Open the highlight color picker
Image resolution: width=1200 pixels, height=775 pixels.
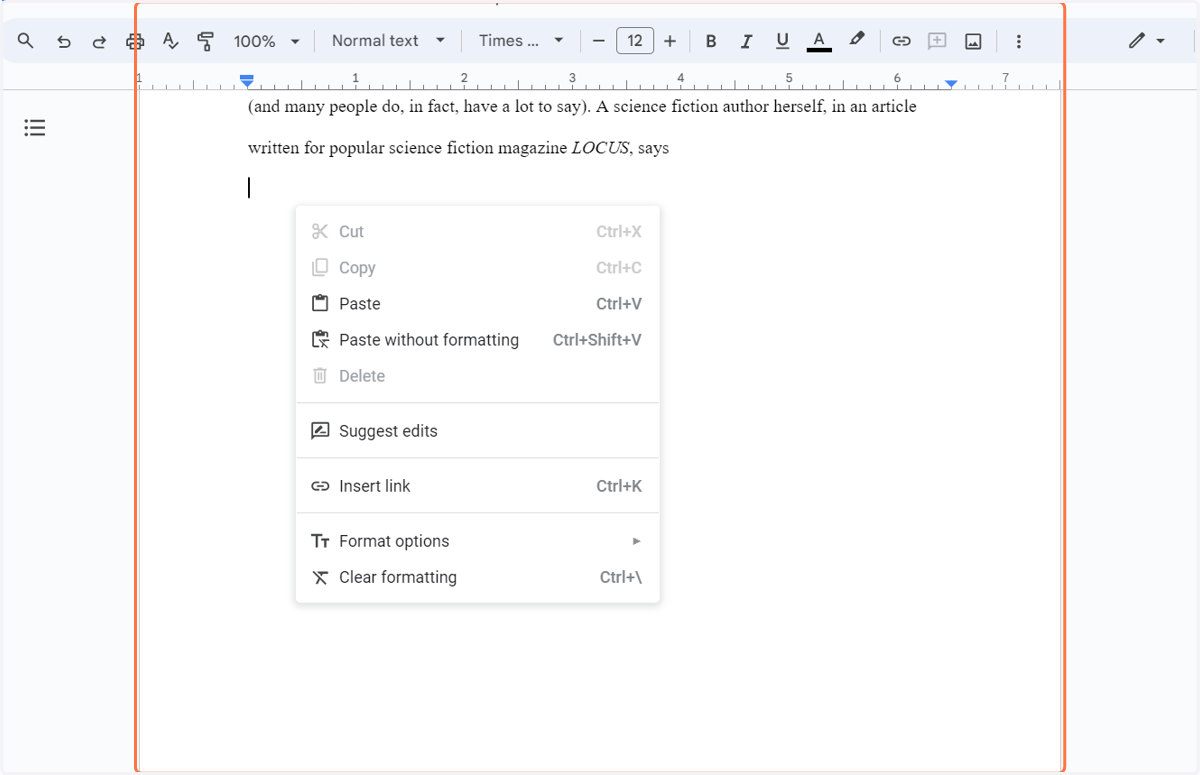(x=856, y=40)
